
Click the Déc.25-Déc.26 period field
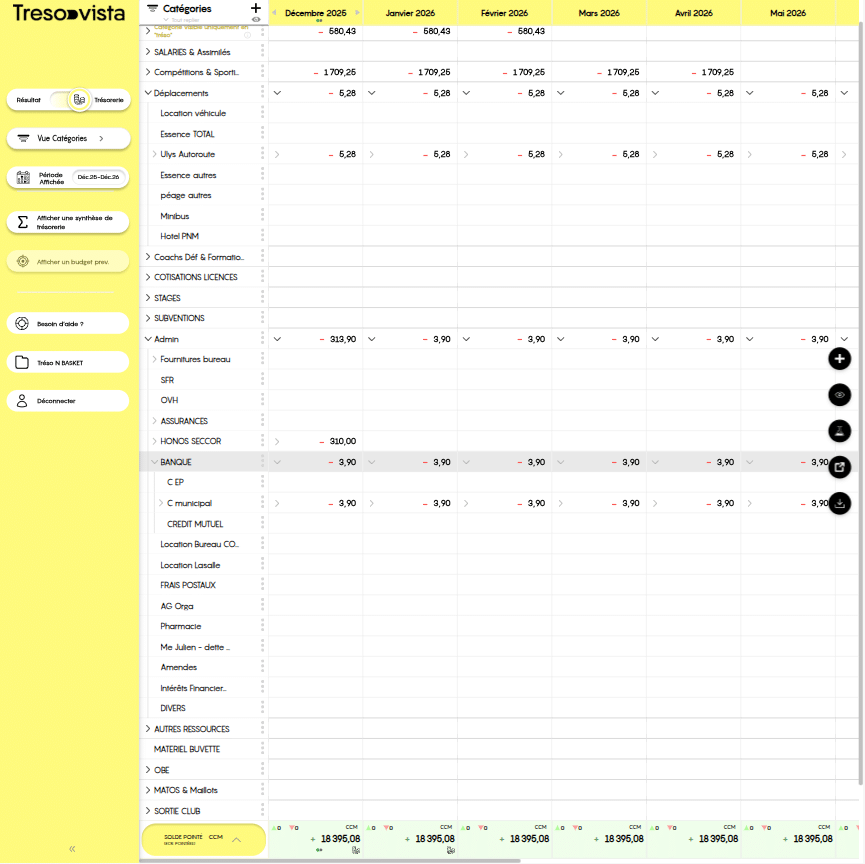click(98, 177)
